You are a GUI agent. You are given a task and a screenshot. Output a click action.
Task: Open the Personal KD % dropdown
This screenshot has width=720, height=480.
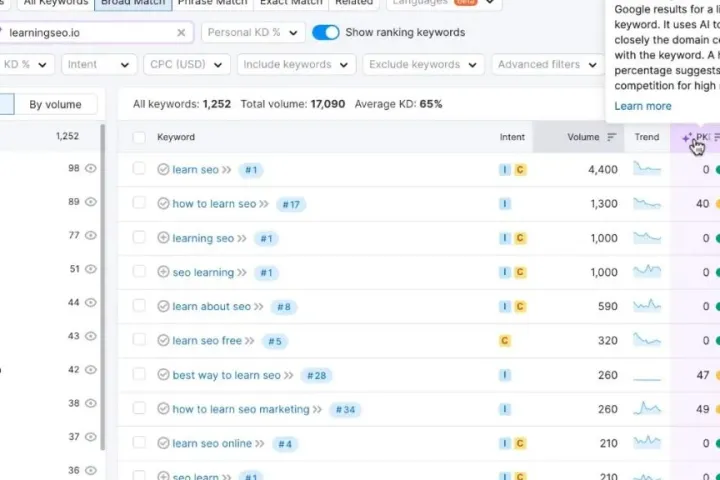[x=253, y=33]
